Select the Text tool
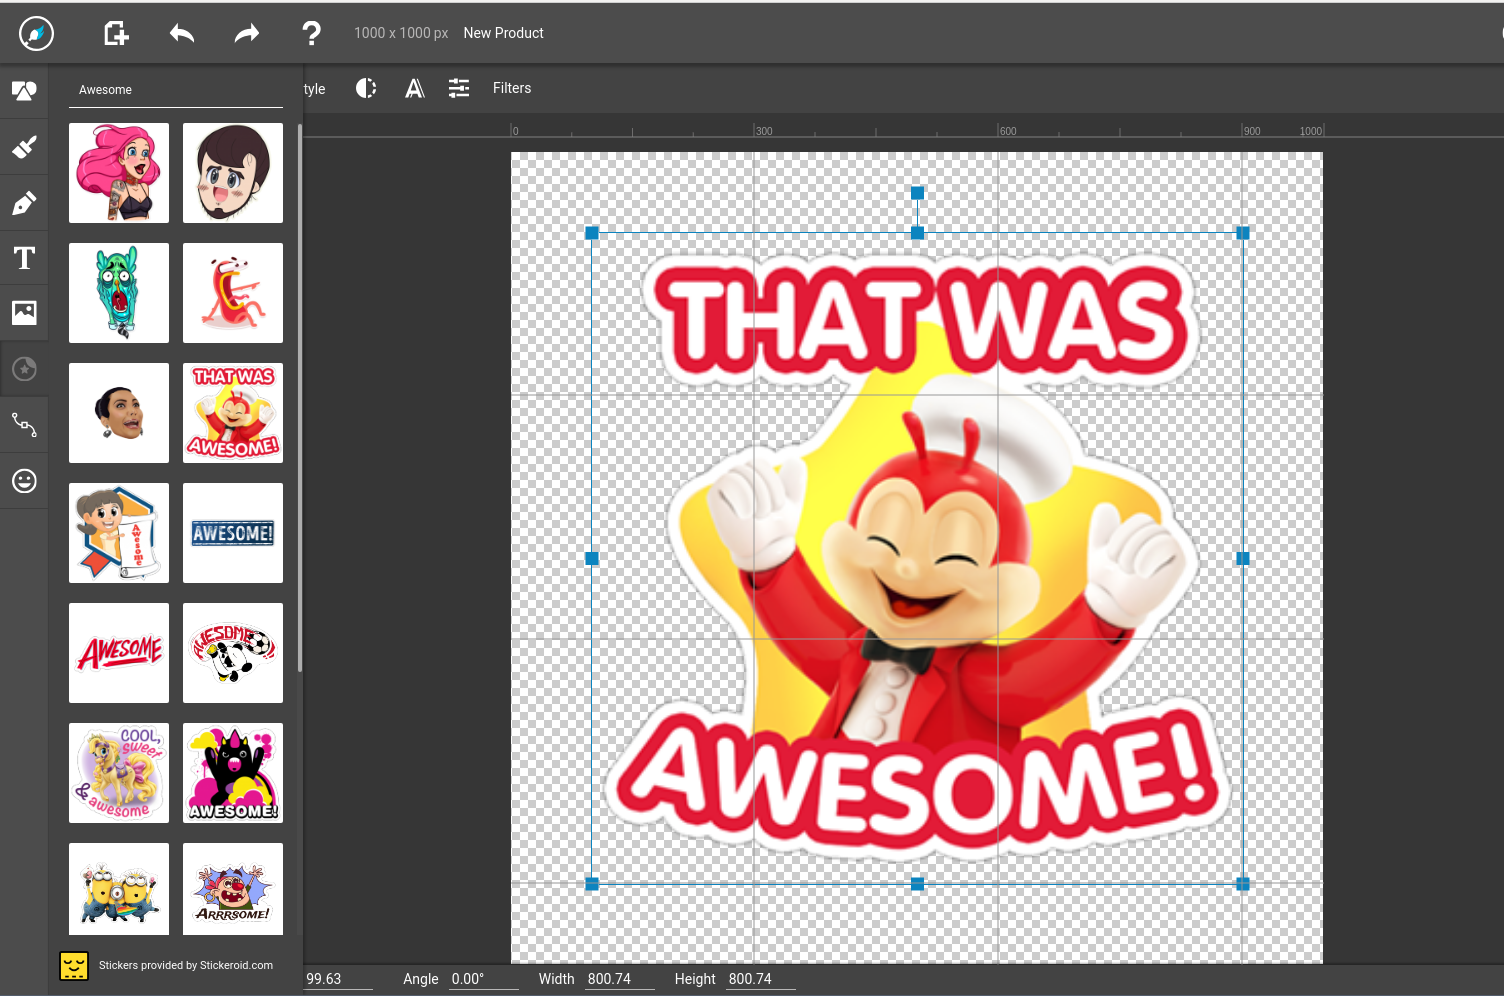Image resolution: width=1504 pixels, height=996 pixels. click(x=24, y=258)
